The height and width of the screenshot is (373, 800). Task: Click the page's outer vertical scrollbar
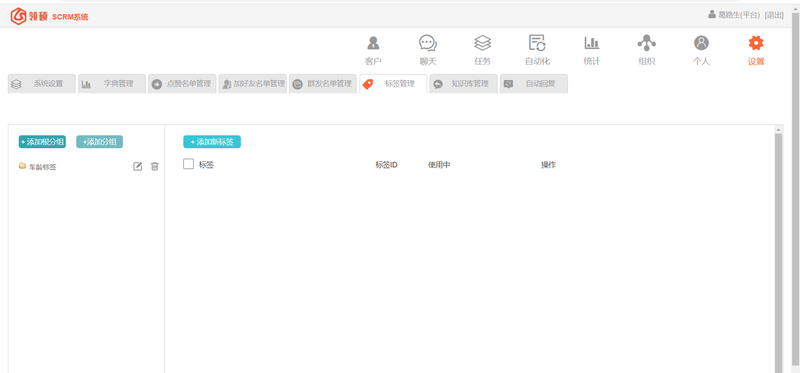[x=795, y=189]
